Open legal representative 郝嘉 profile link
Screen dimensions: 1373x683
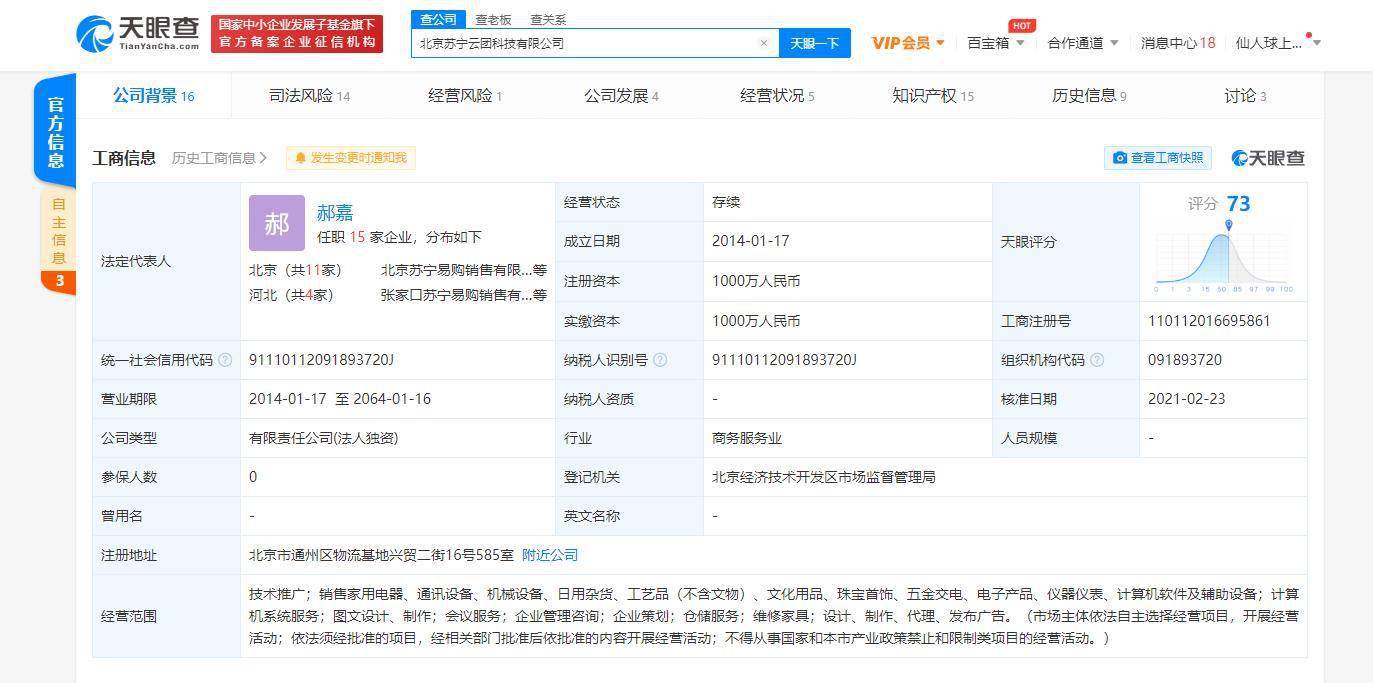[x=335, y=213]
